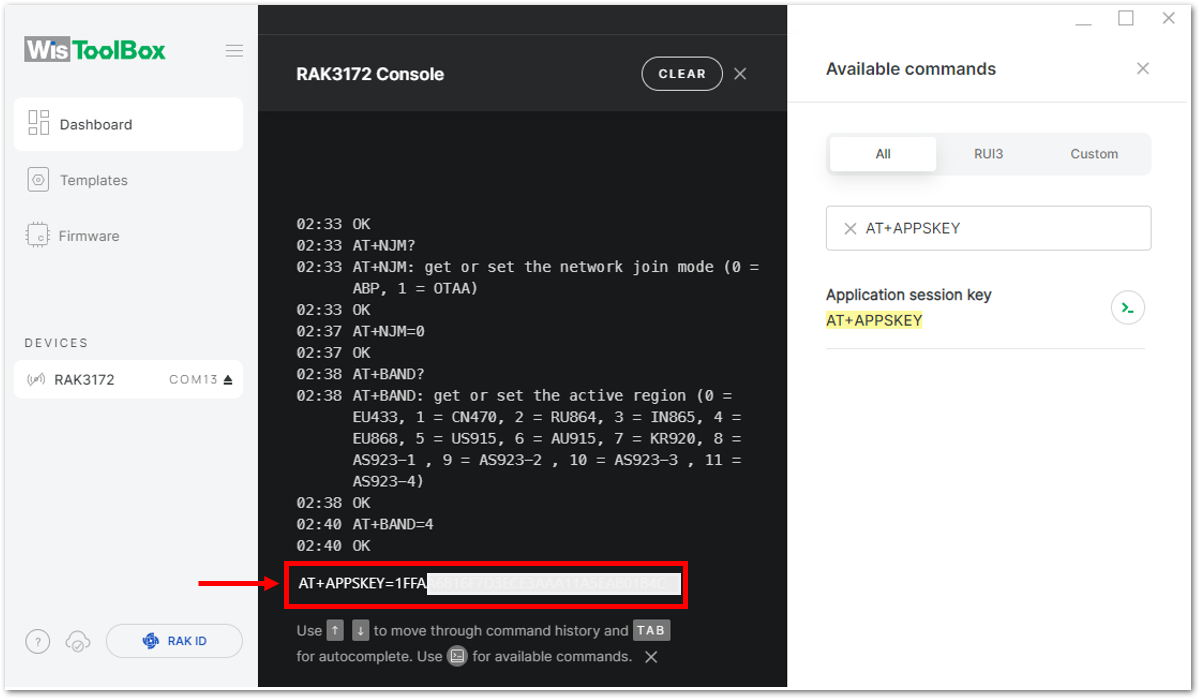This screenshot has width=1200, height=699.
Task: Dismiss the console usage hint
Action: coord(651,657)
